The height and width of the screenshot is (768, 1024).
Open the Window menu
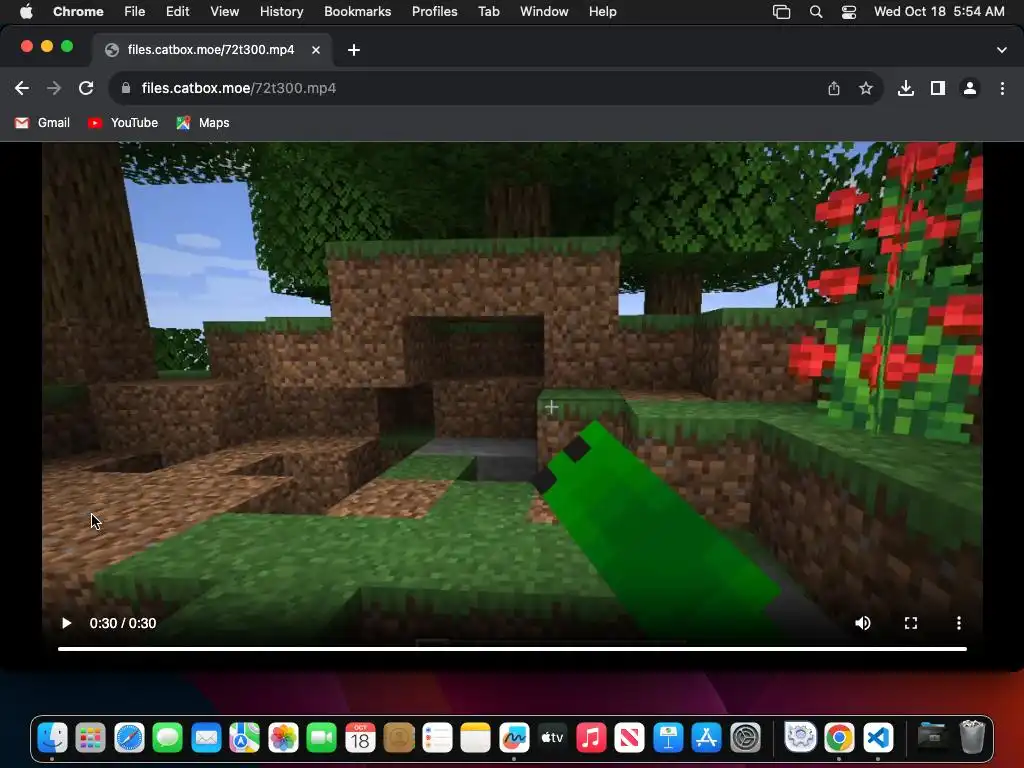544,11
